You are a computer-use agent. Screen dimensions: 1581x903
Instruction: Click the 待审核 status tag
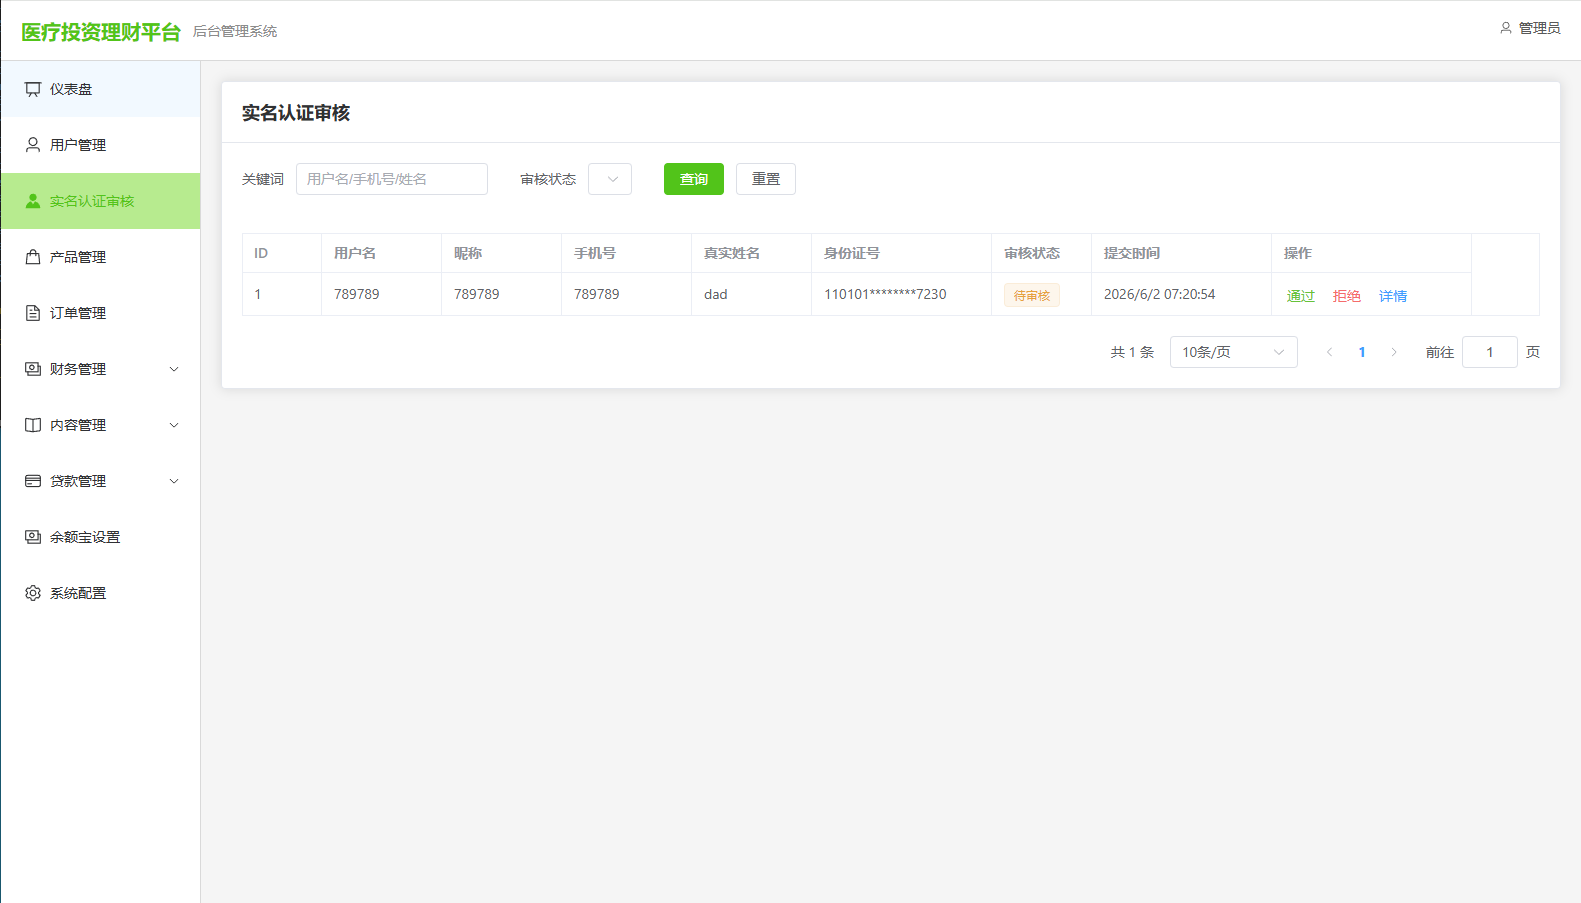(1032, 295)
